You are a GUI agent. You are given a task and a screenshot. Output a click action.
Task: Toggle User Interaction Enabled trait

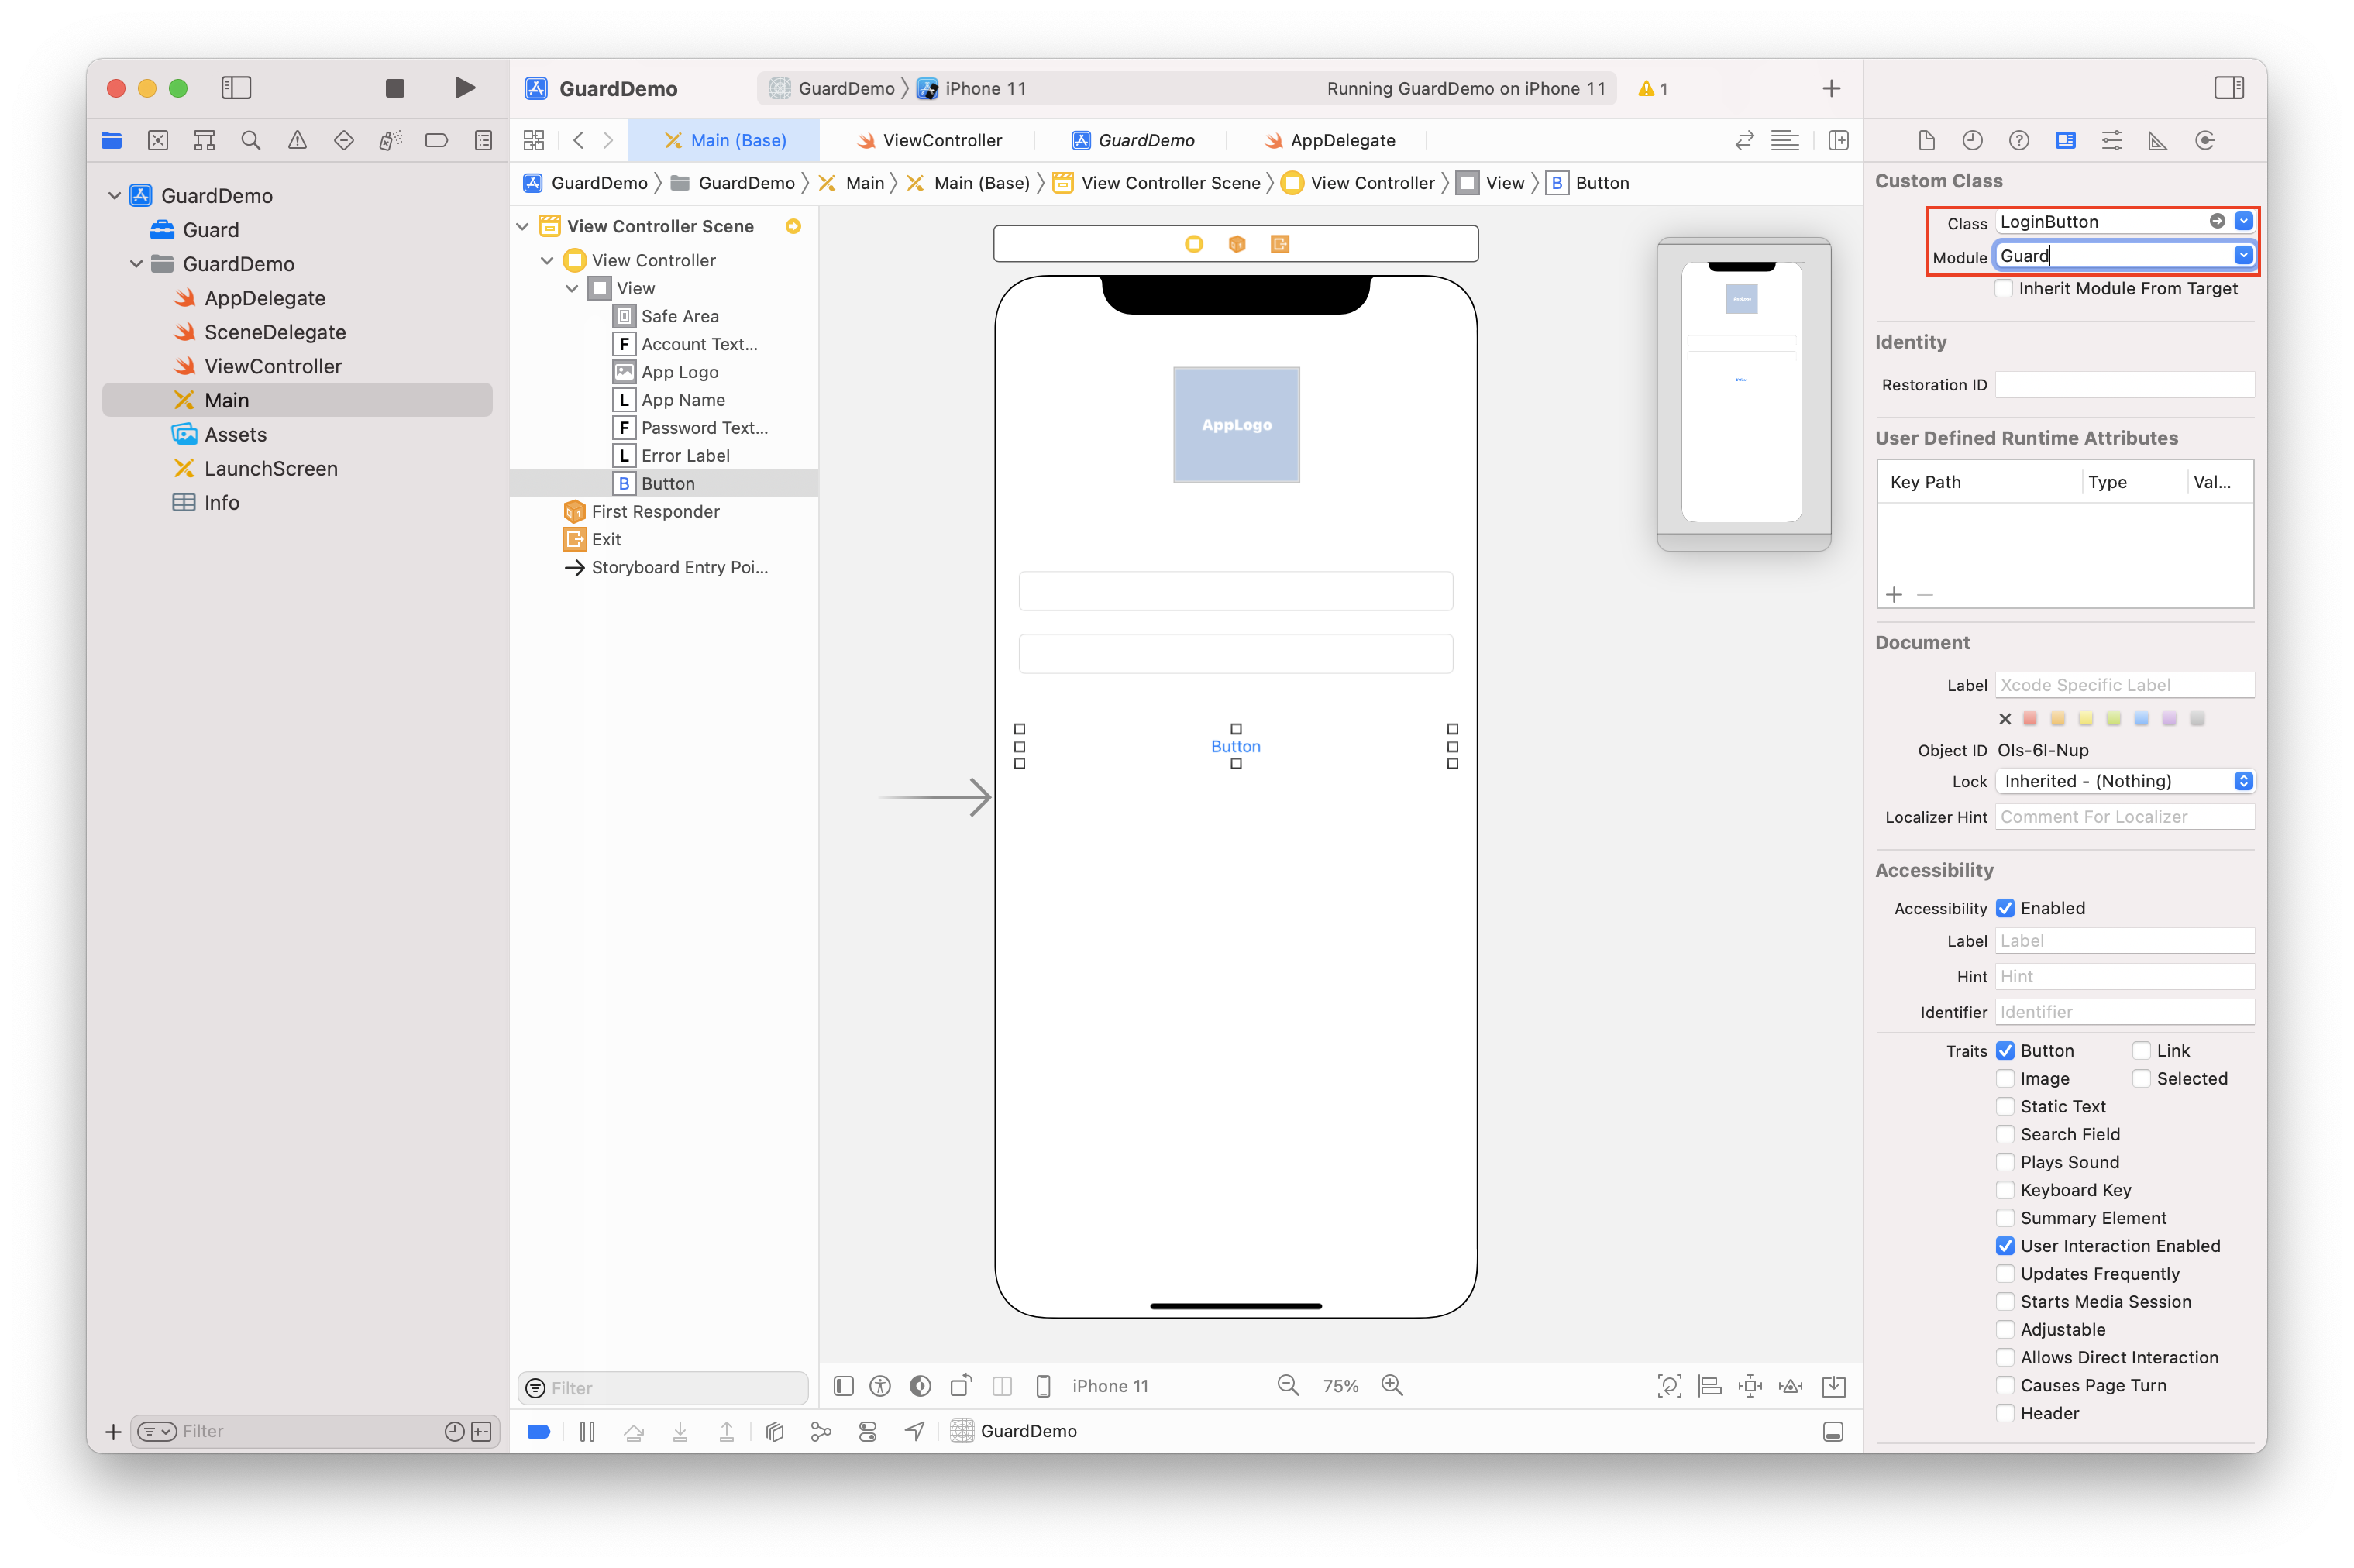coord(2005,1245)
